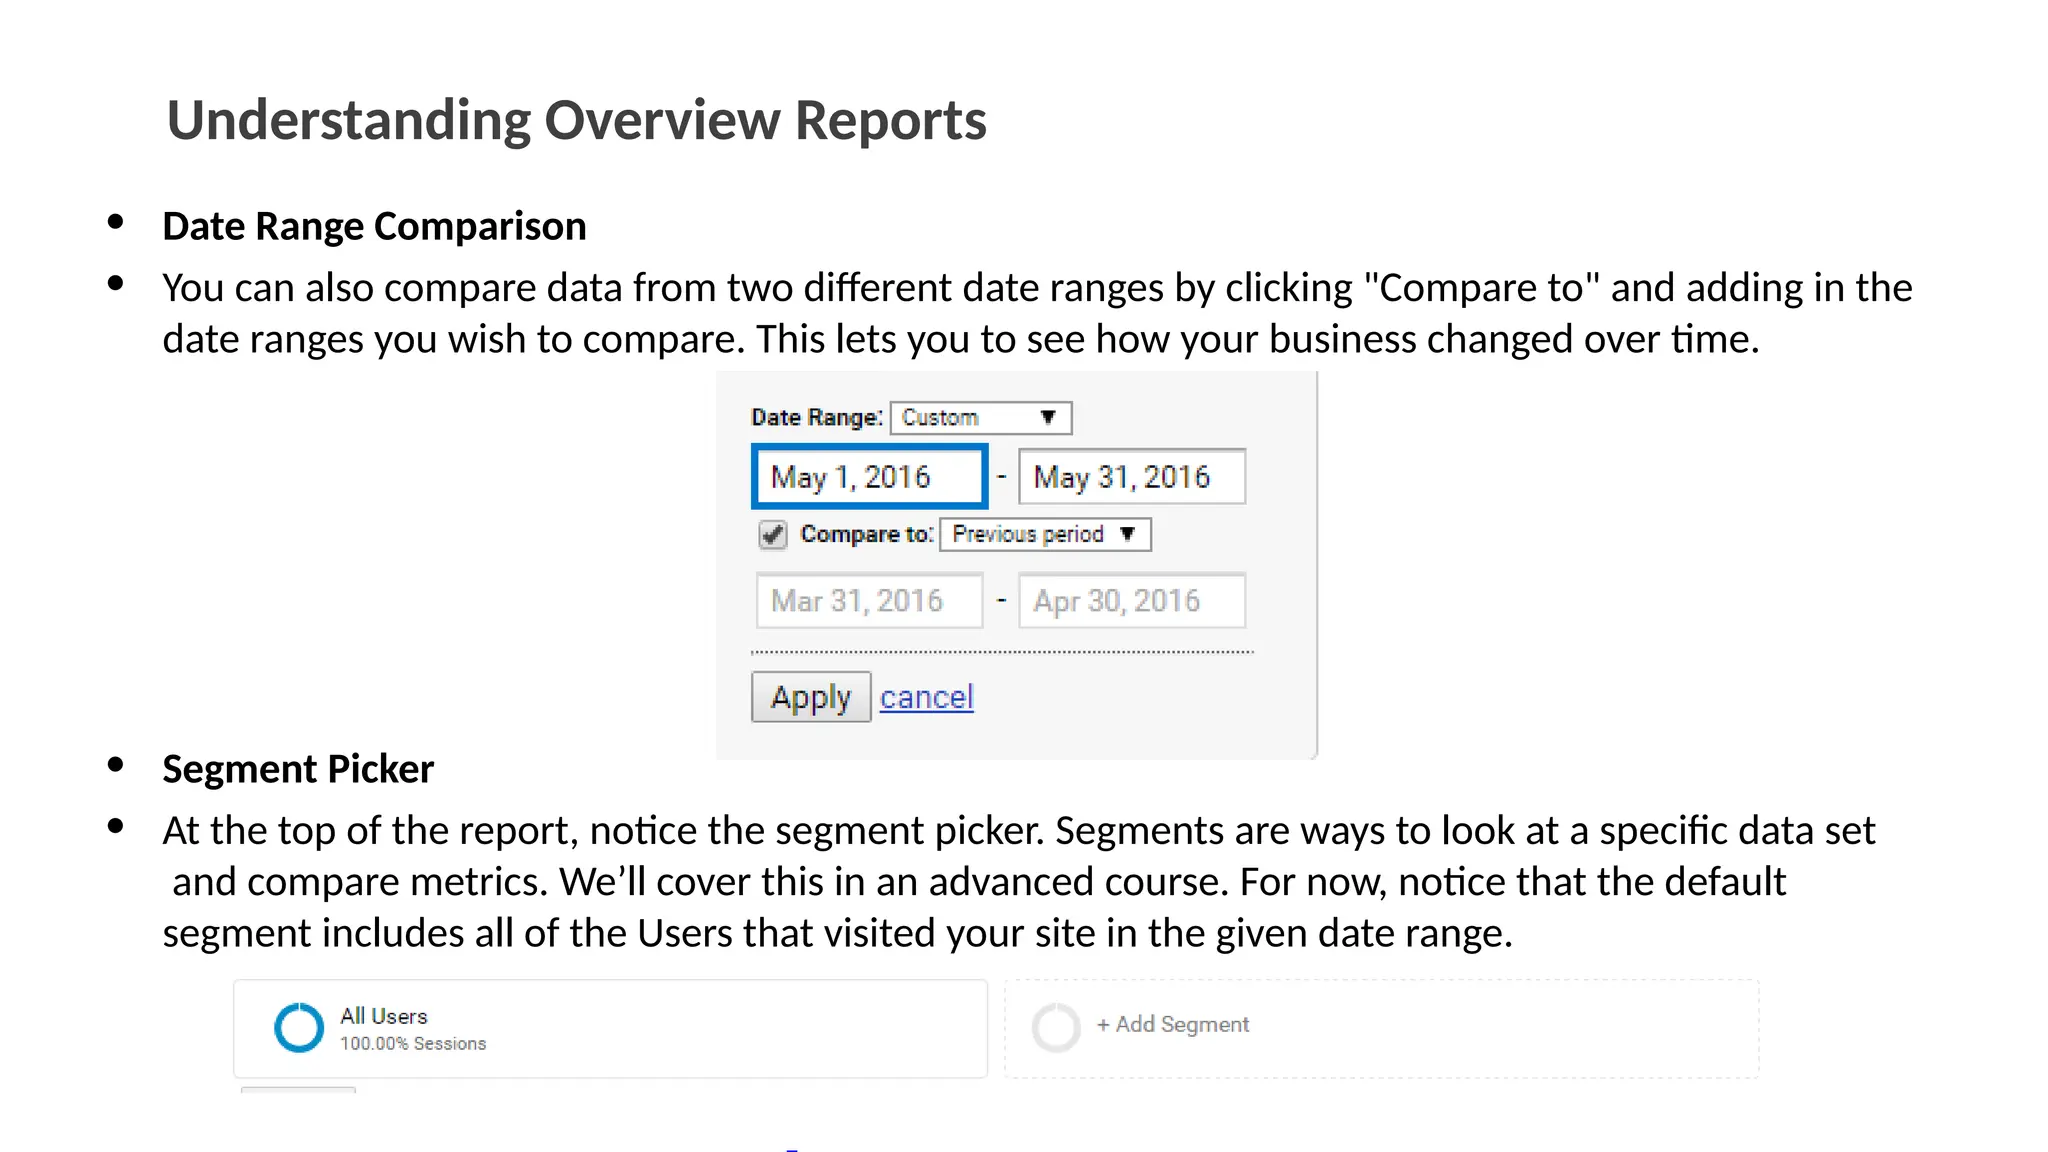Click the Compare to: label
2048x1152 pixels.
pyautogui.click(x=867, y=534)
